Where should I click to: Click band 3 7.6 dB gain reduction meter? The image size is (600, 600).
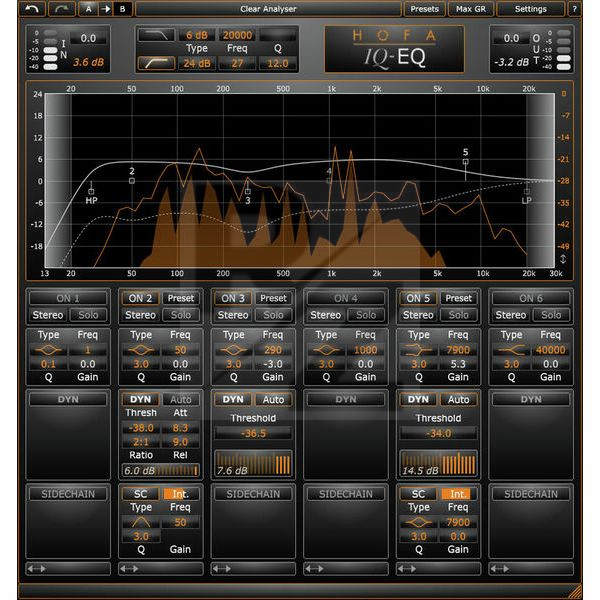click(x=253, y=464)
